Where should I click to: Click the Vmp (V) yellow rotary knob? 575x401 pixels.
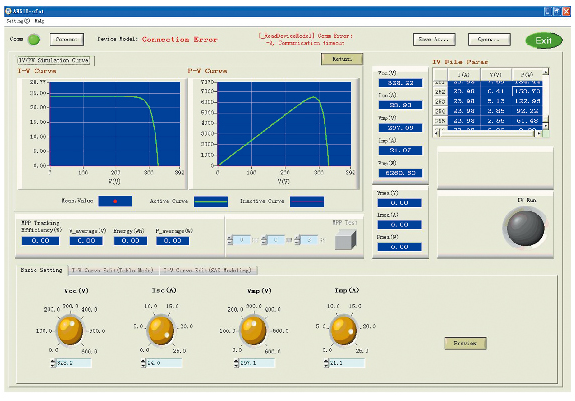[x=253, y=331]
